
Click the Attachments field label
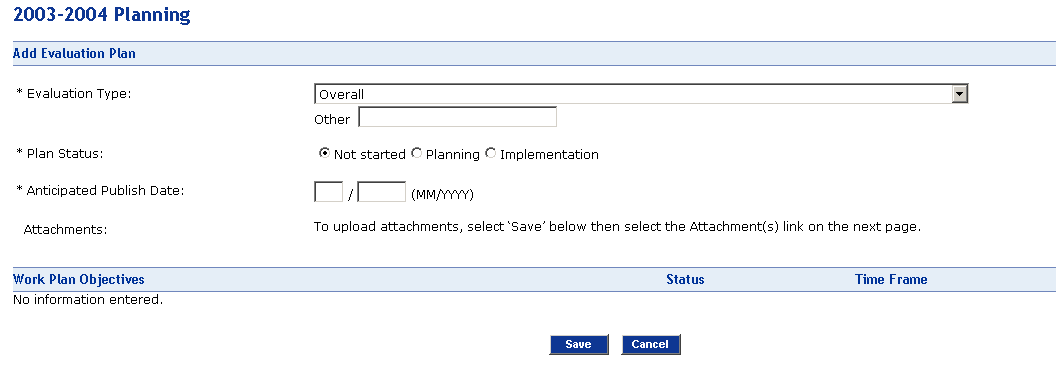pyautogui.click(x=65, y=230)
